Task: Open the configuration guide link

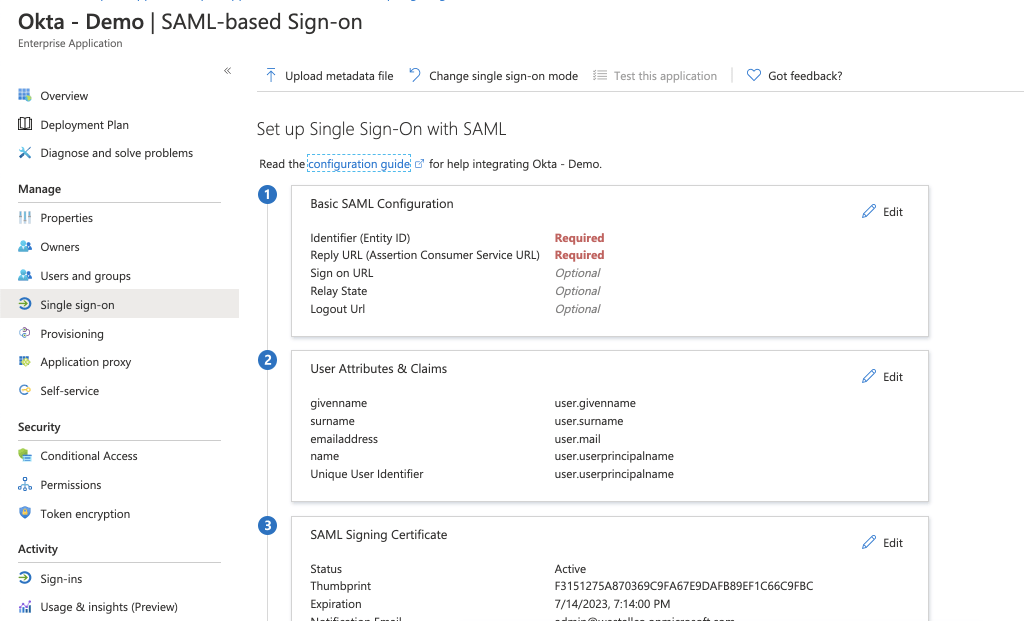Action: coord(359,164)
